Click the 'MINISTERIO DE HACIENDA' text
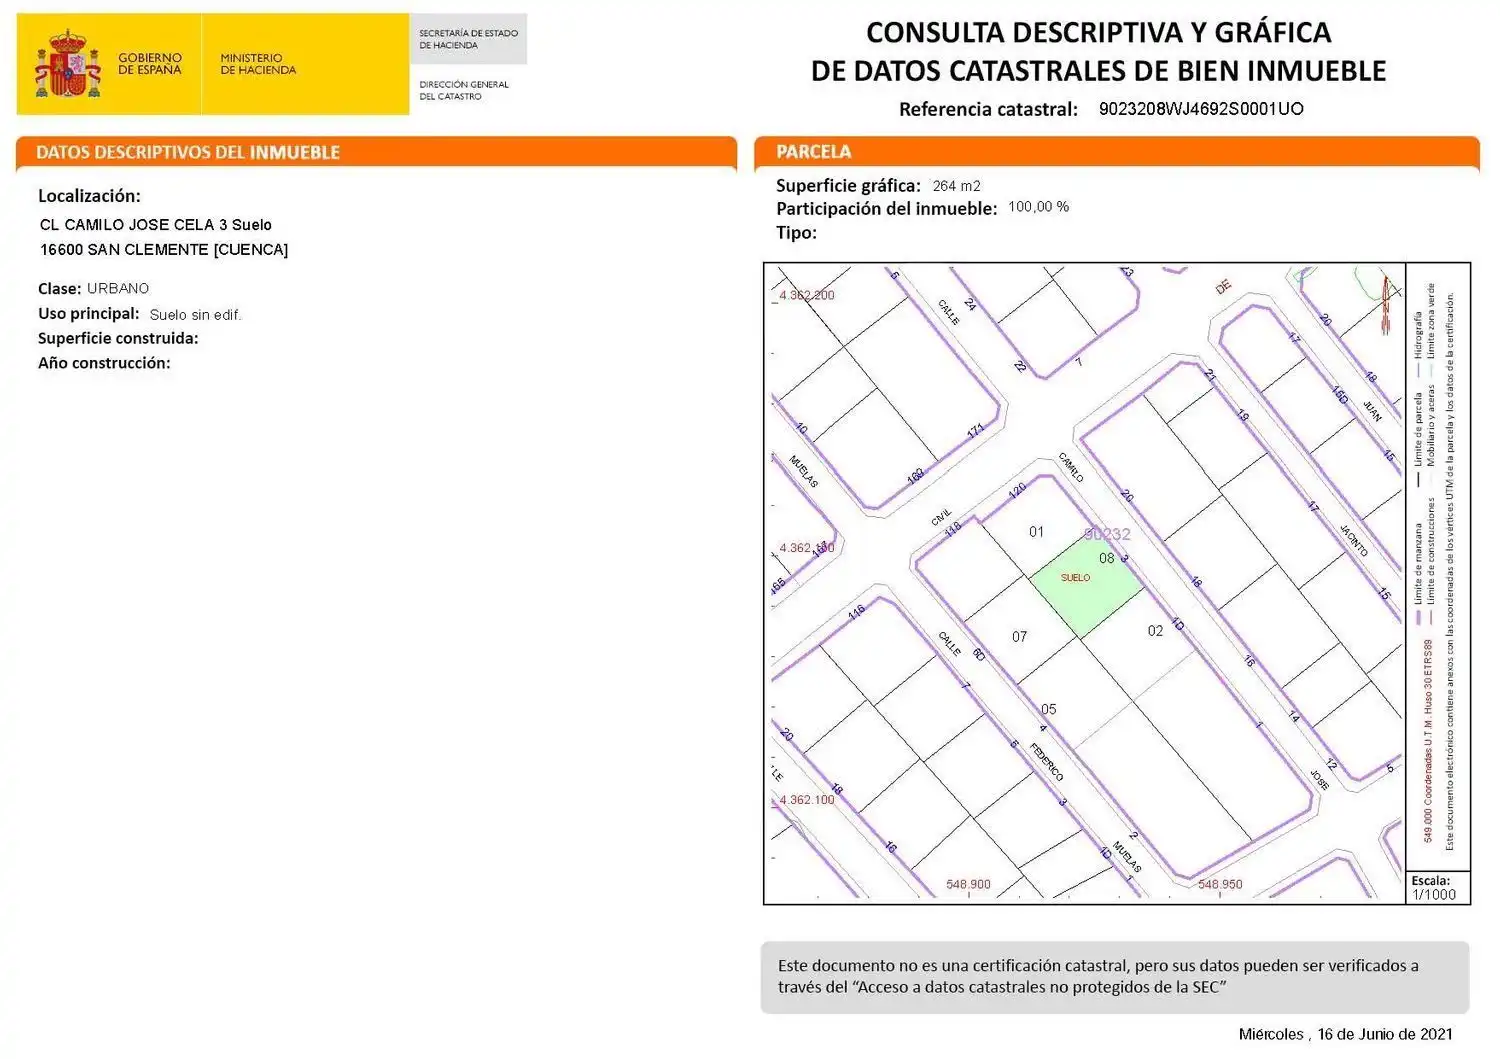Screen dimensions: 1500x1059 pyautogui.click(x=258, y=64)
